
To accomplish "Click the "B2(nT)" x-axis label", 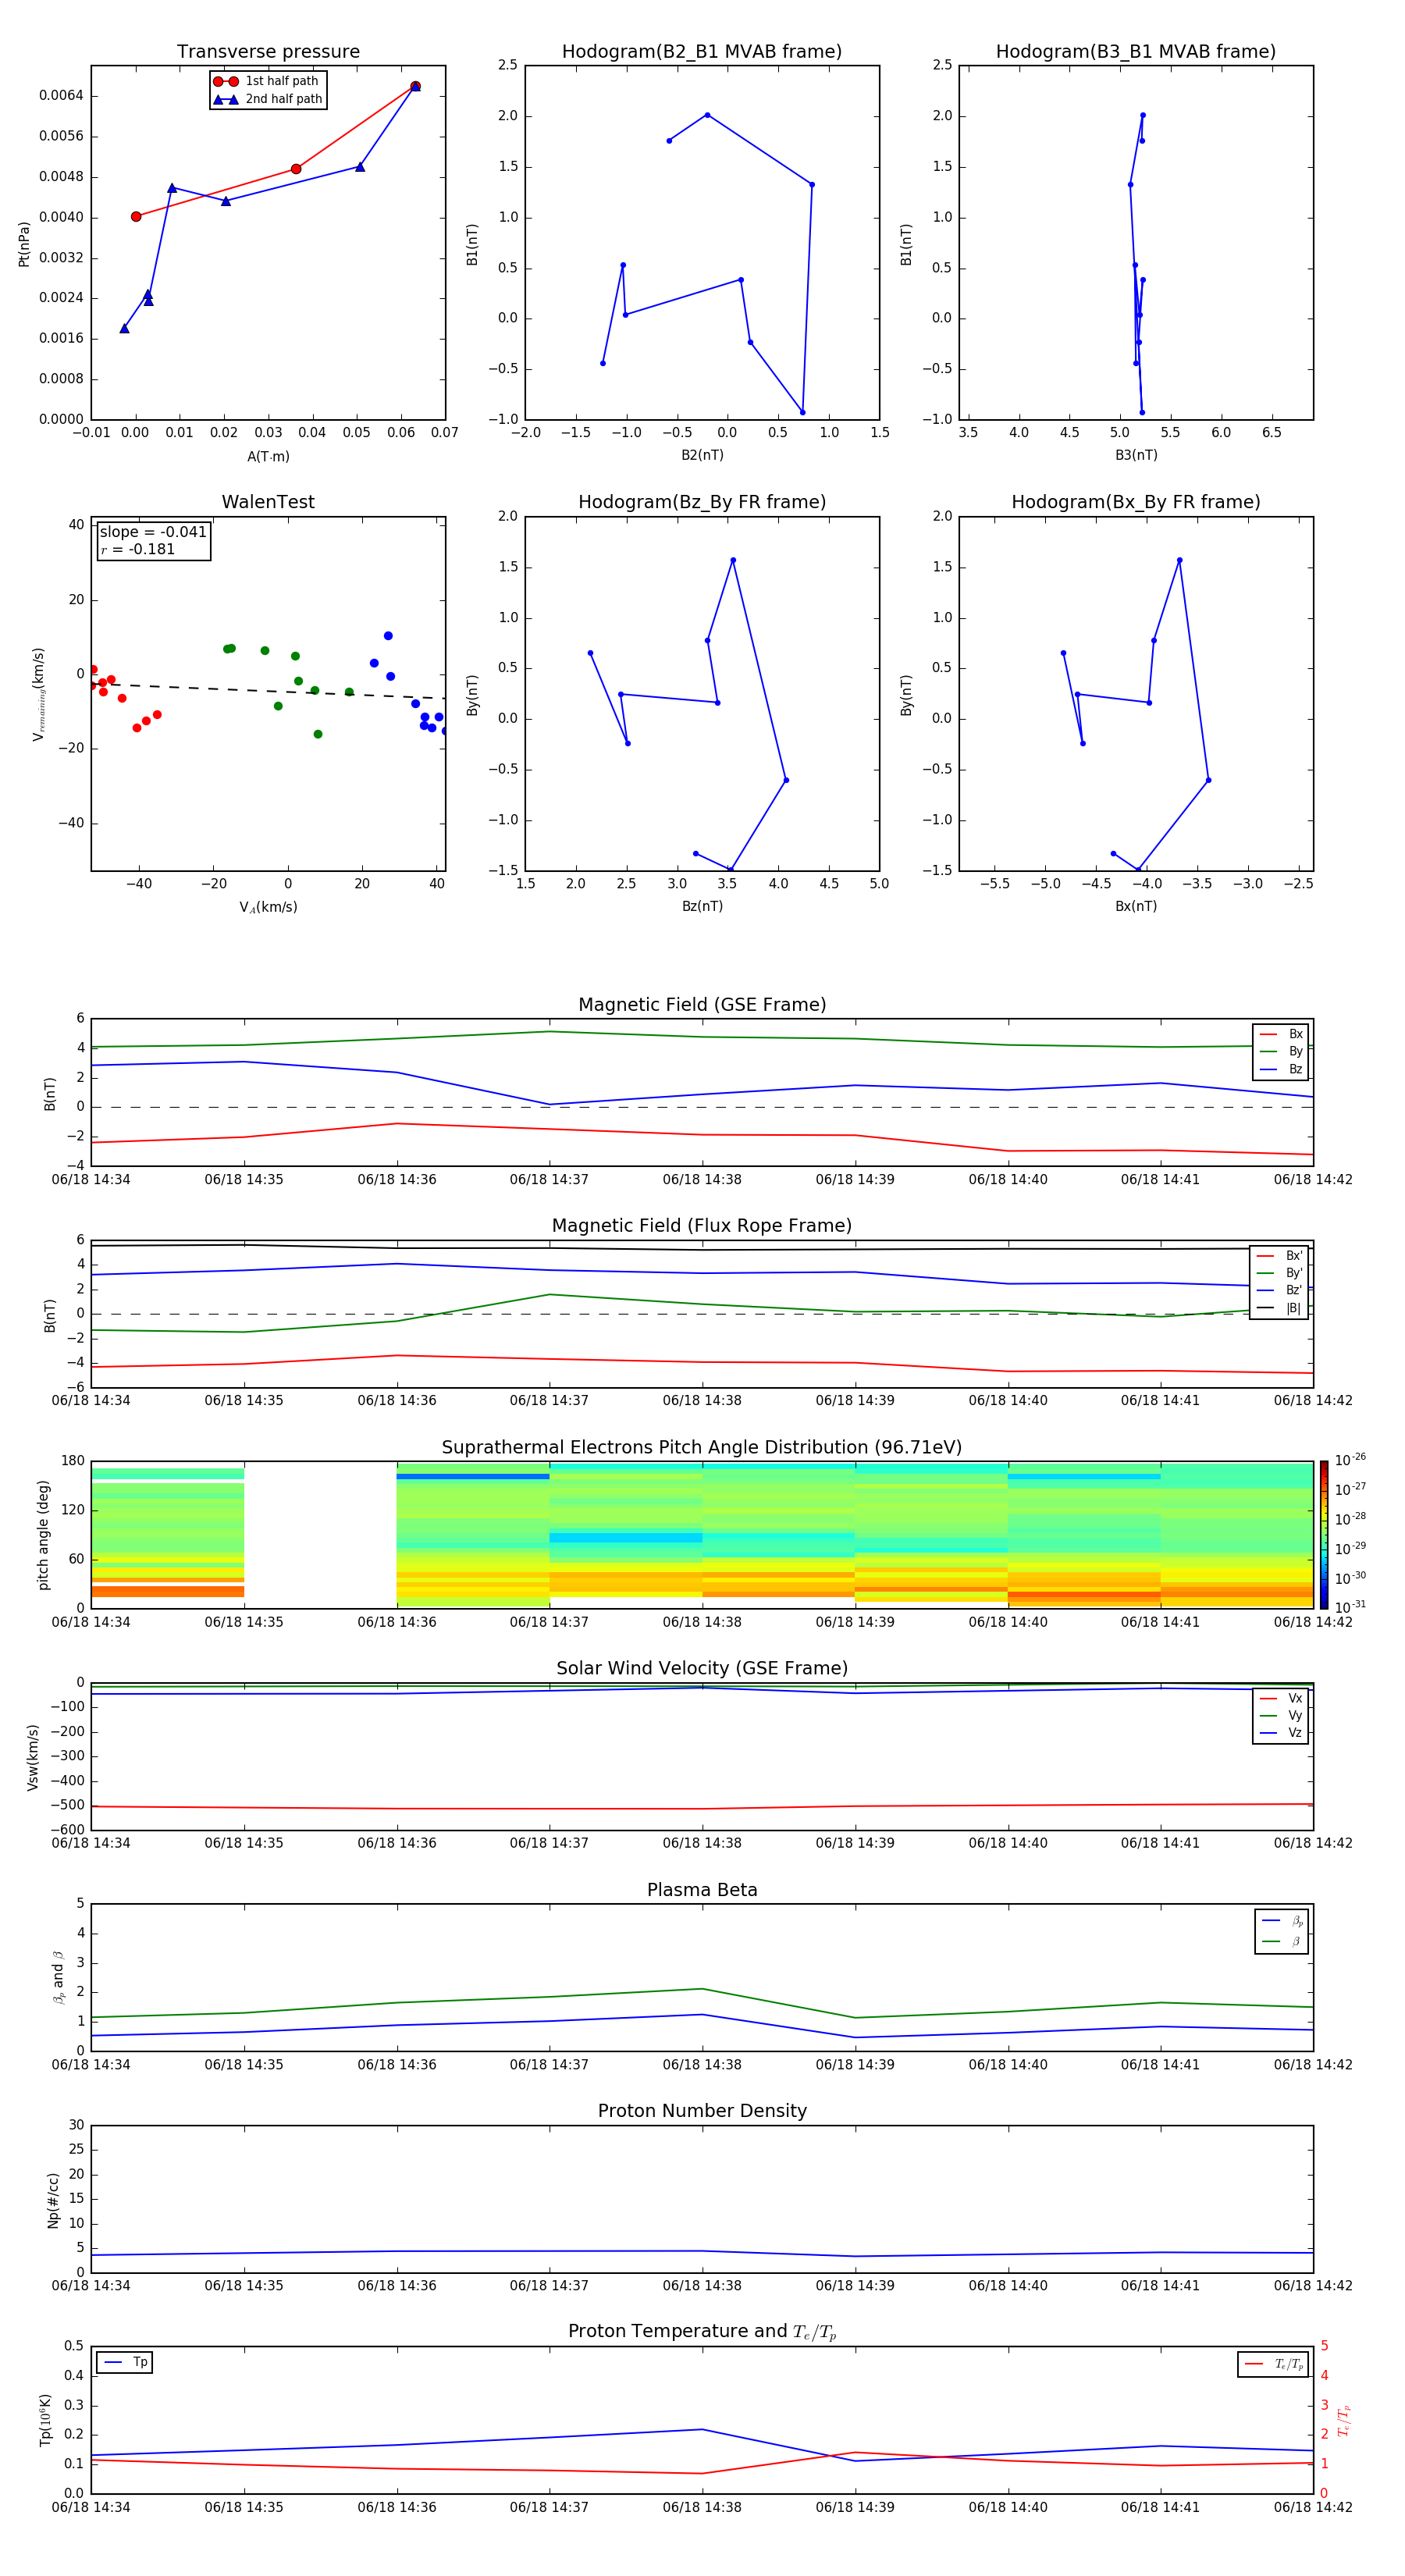I will [x=702, y=455].
